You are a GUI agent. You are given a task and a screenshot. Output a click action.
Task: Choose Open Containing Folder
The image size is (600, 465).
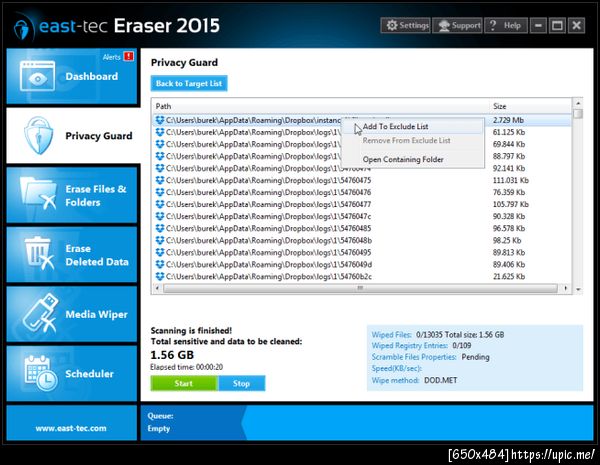(412, 159)
